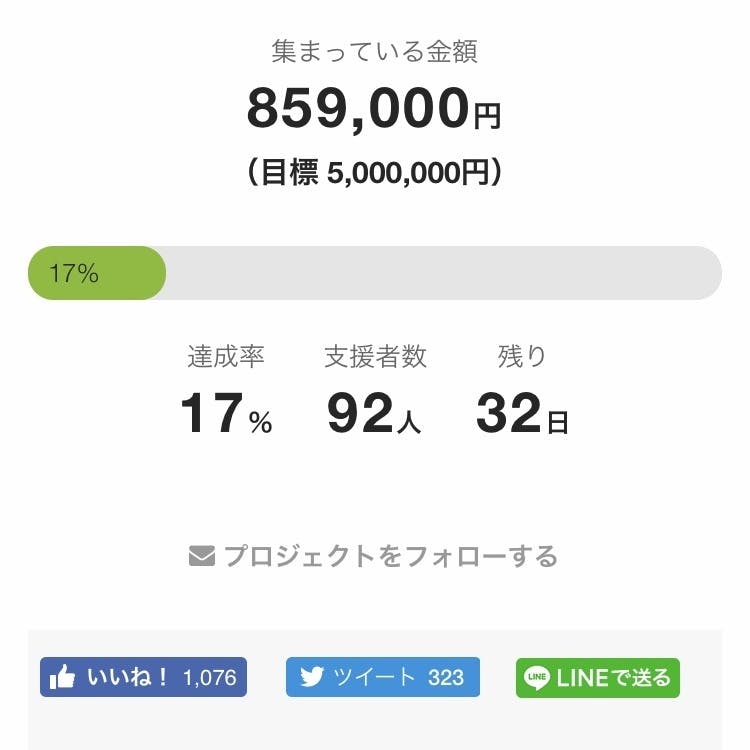This screenshot has height=750, width=750.
Task: Click the tweet count 323
Action: coord(446,678)
